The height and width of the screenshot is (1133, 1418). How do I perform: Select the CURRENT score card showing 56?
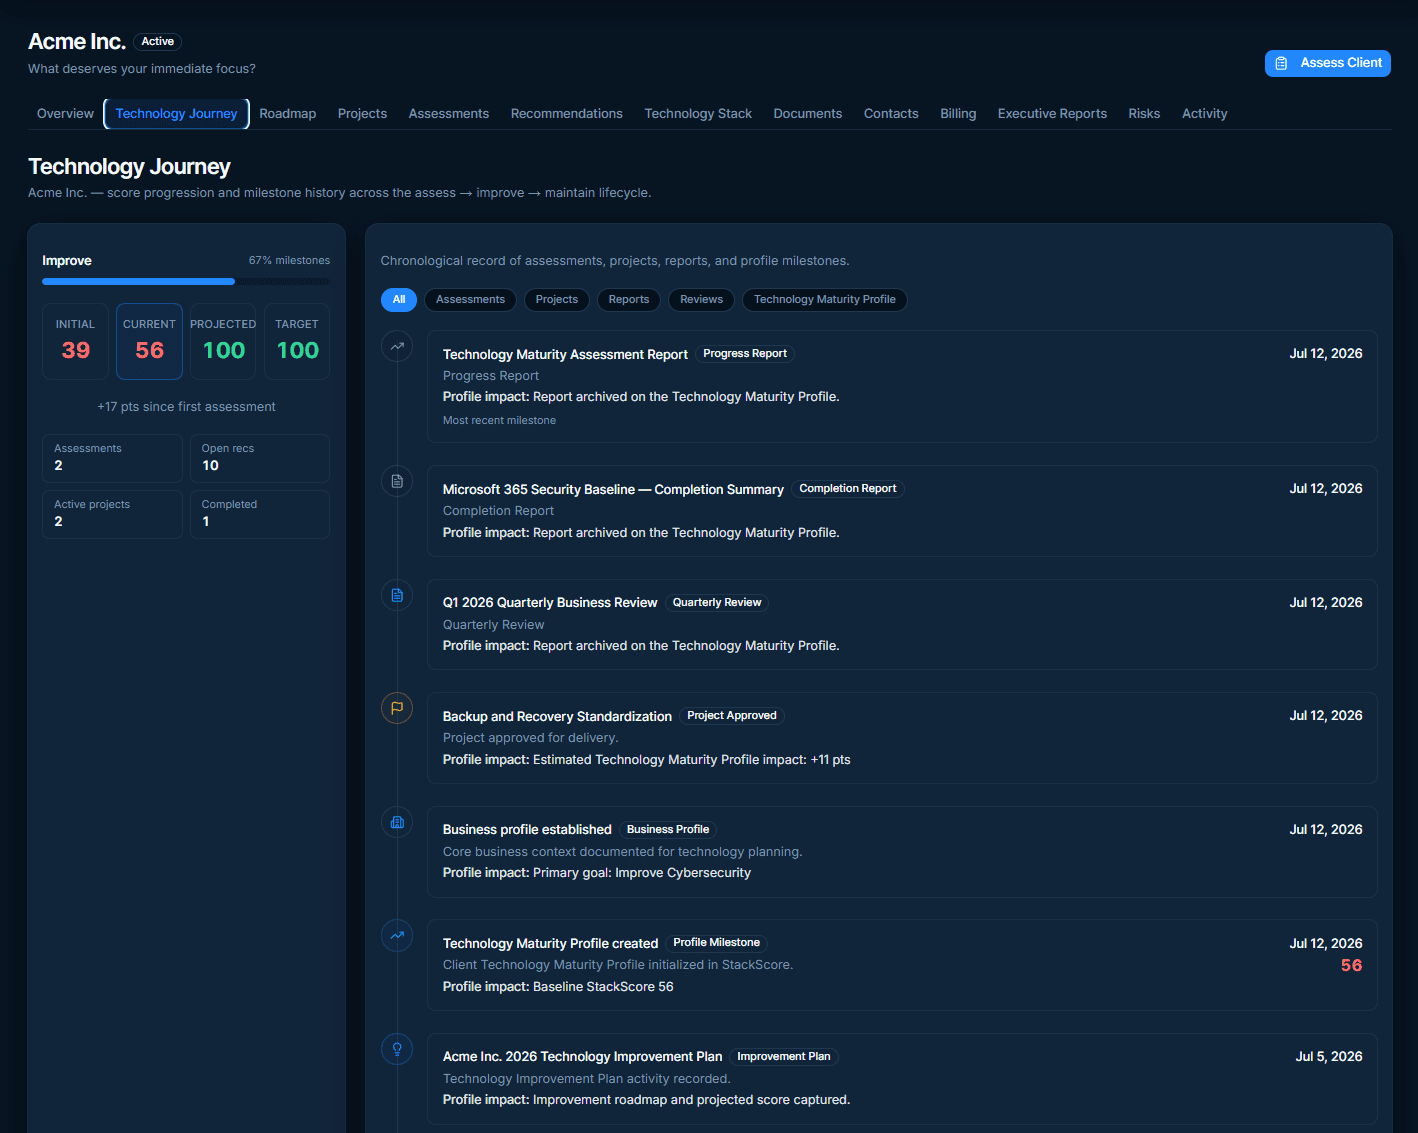click(x=149, y=341)
